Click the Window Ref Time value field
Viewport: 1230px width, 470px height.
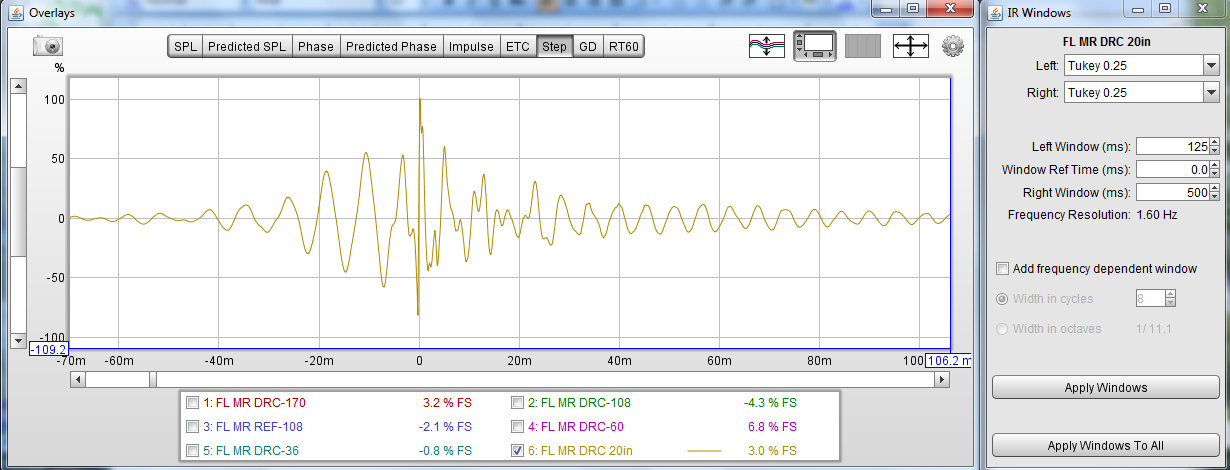tap(1172, 169)
